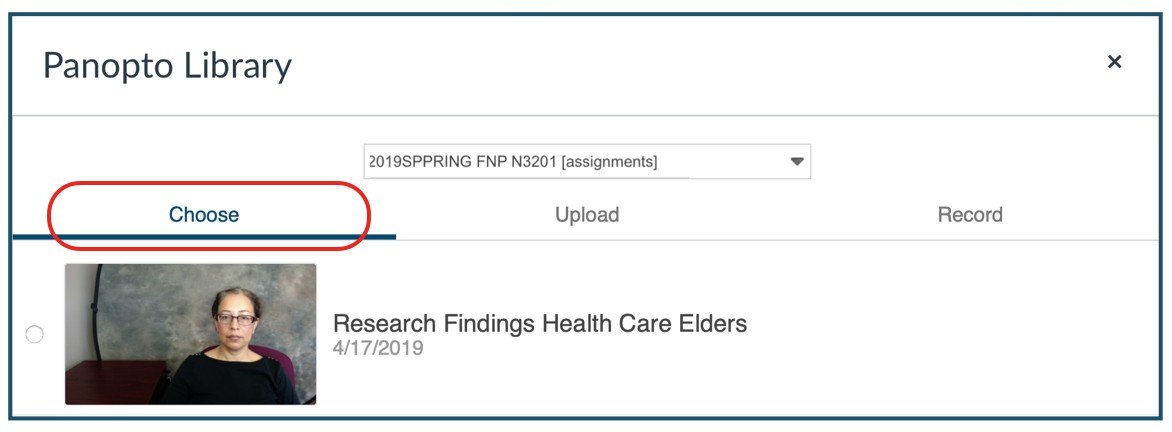Tick the radio circle left of the thumbnail
1172x432 pixels.
(34, 334)
